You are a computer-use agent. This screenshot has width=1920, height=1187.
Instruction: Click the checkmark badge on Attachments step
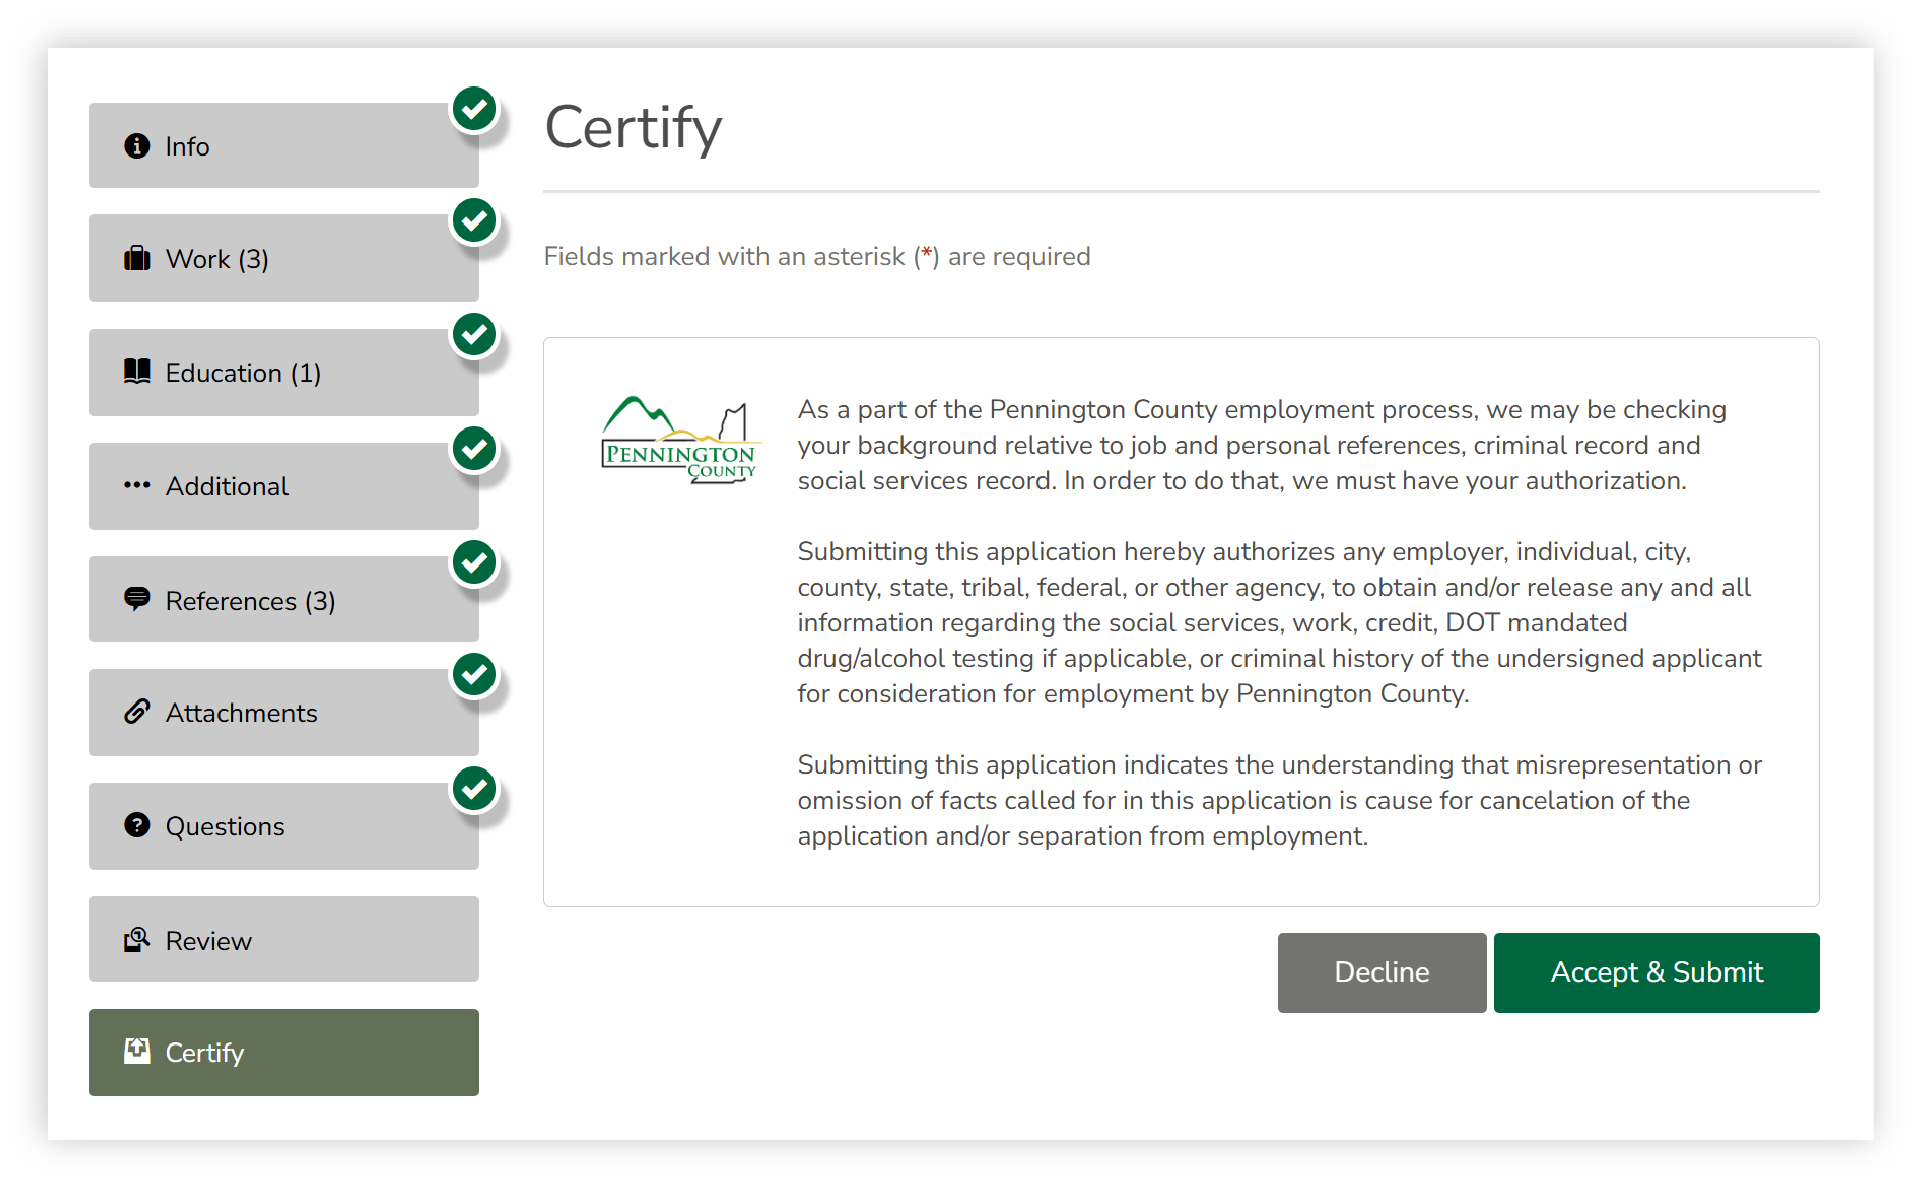click(x=475, y=675)
